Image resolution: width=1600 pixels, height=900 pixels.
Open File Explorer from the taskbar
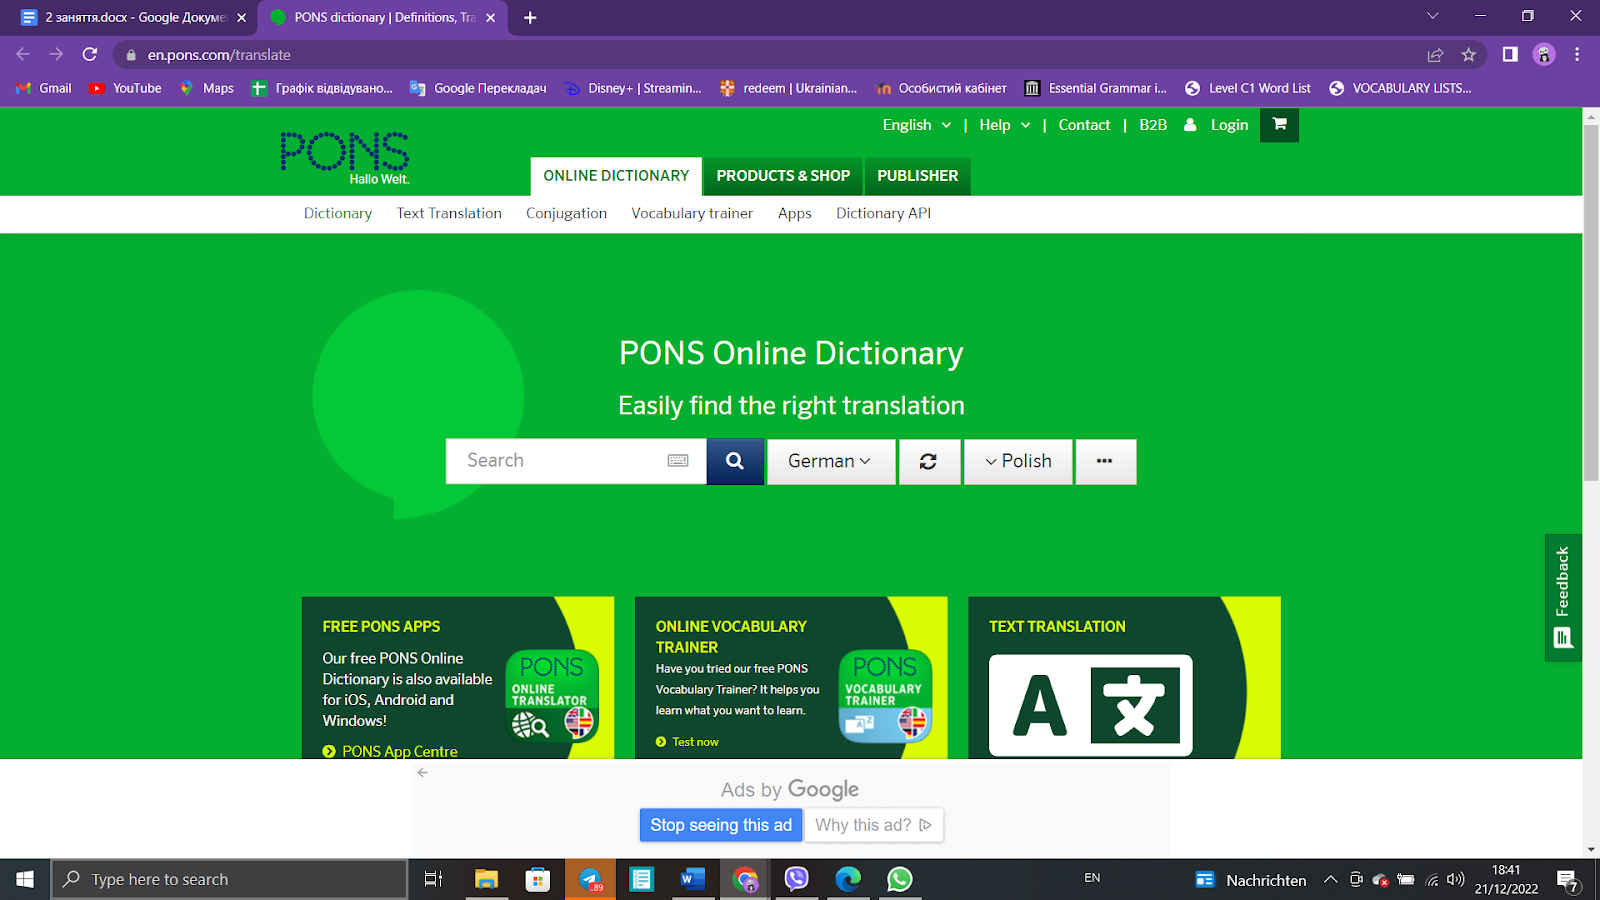point(486,879)
